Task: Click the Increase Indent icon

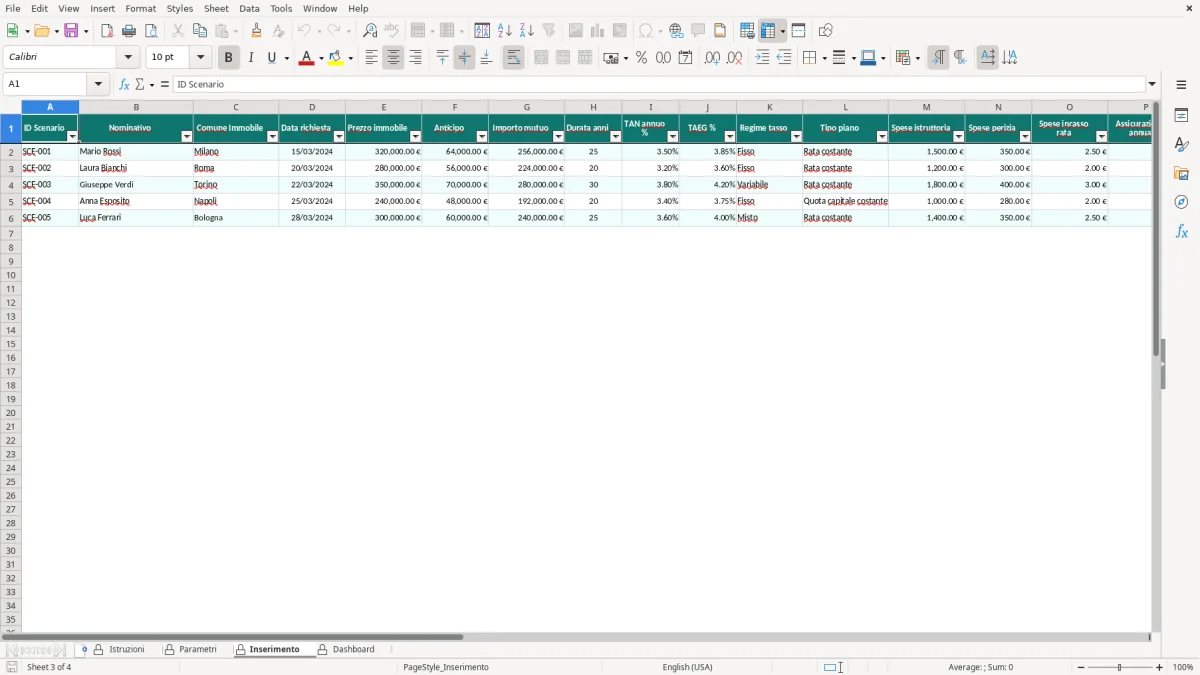Action: coord(762,58)
